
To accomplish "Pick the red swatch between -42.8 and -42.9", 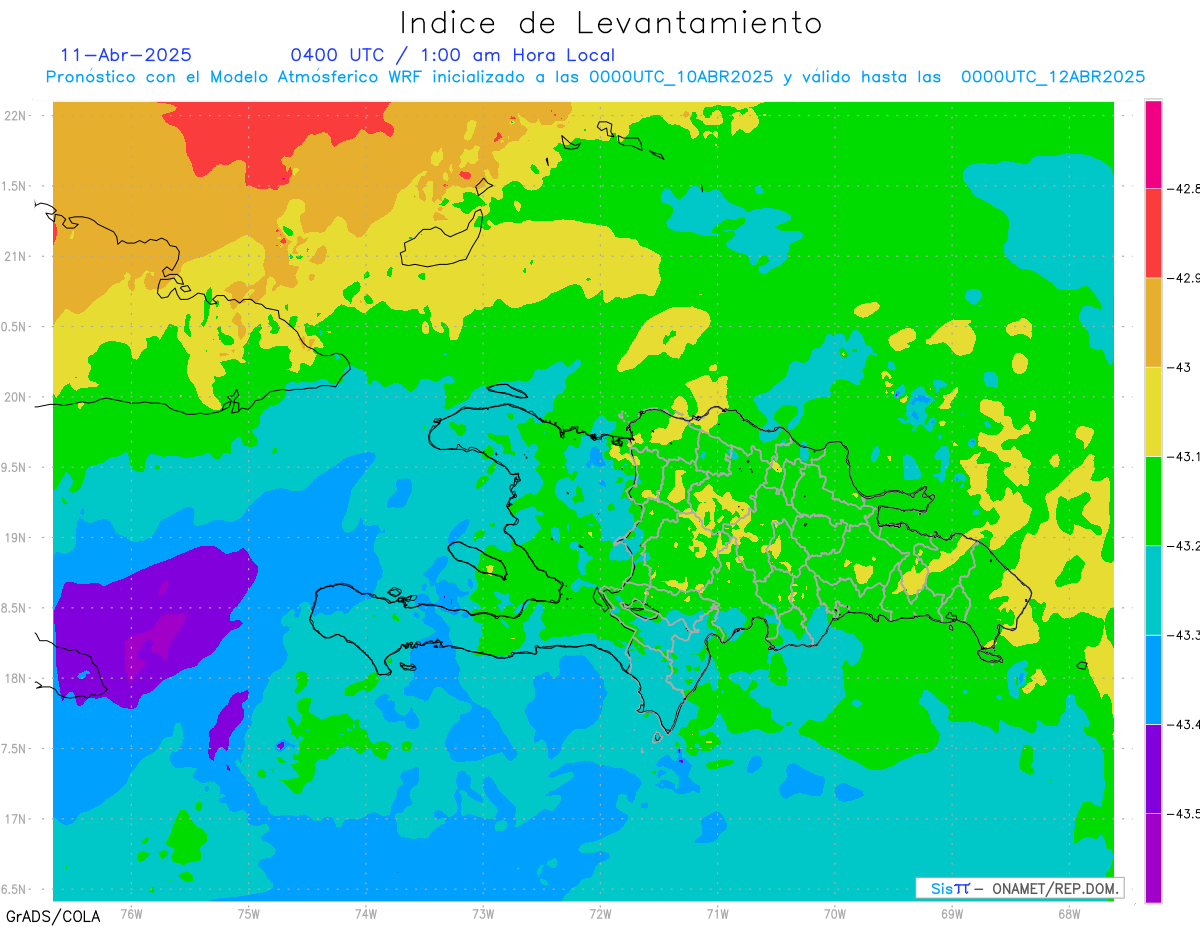I will 1153,233.
